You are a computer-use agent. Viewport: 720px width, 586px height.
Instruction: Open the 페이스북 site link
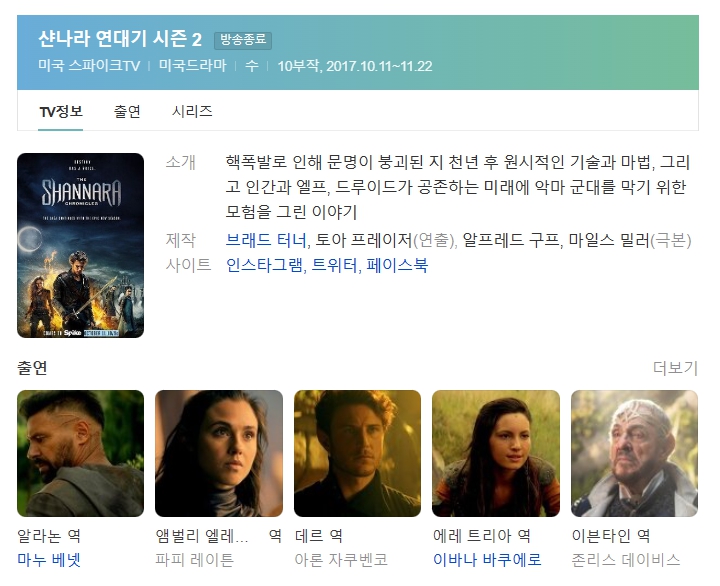(397, 265)
